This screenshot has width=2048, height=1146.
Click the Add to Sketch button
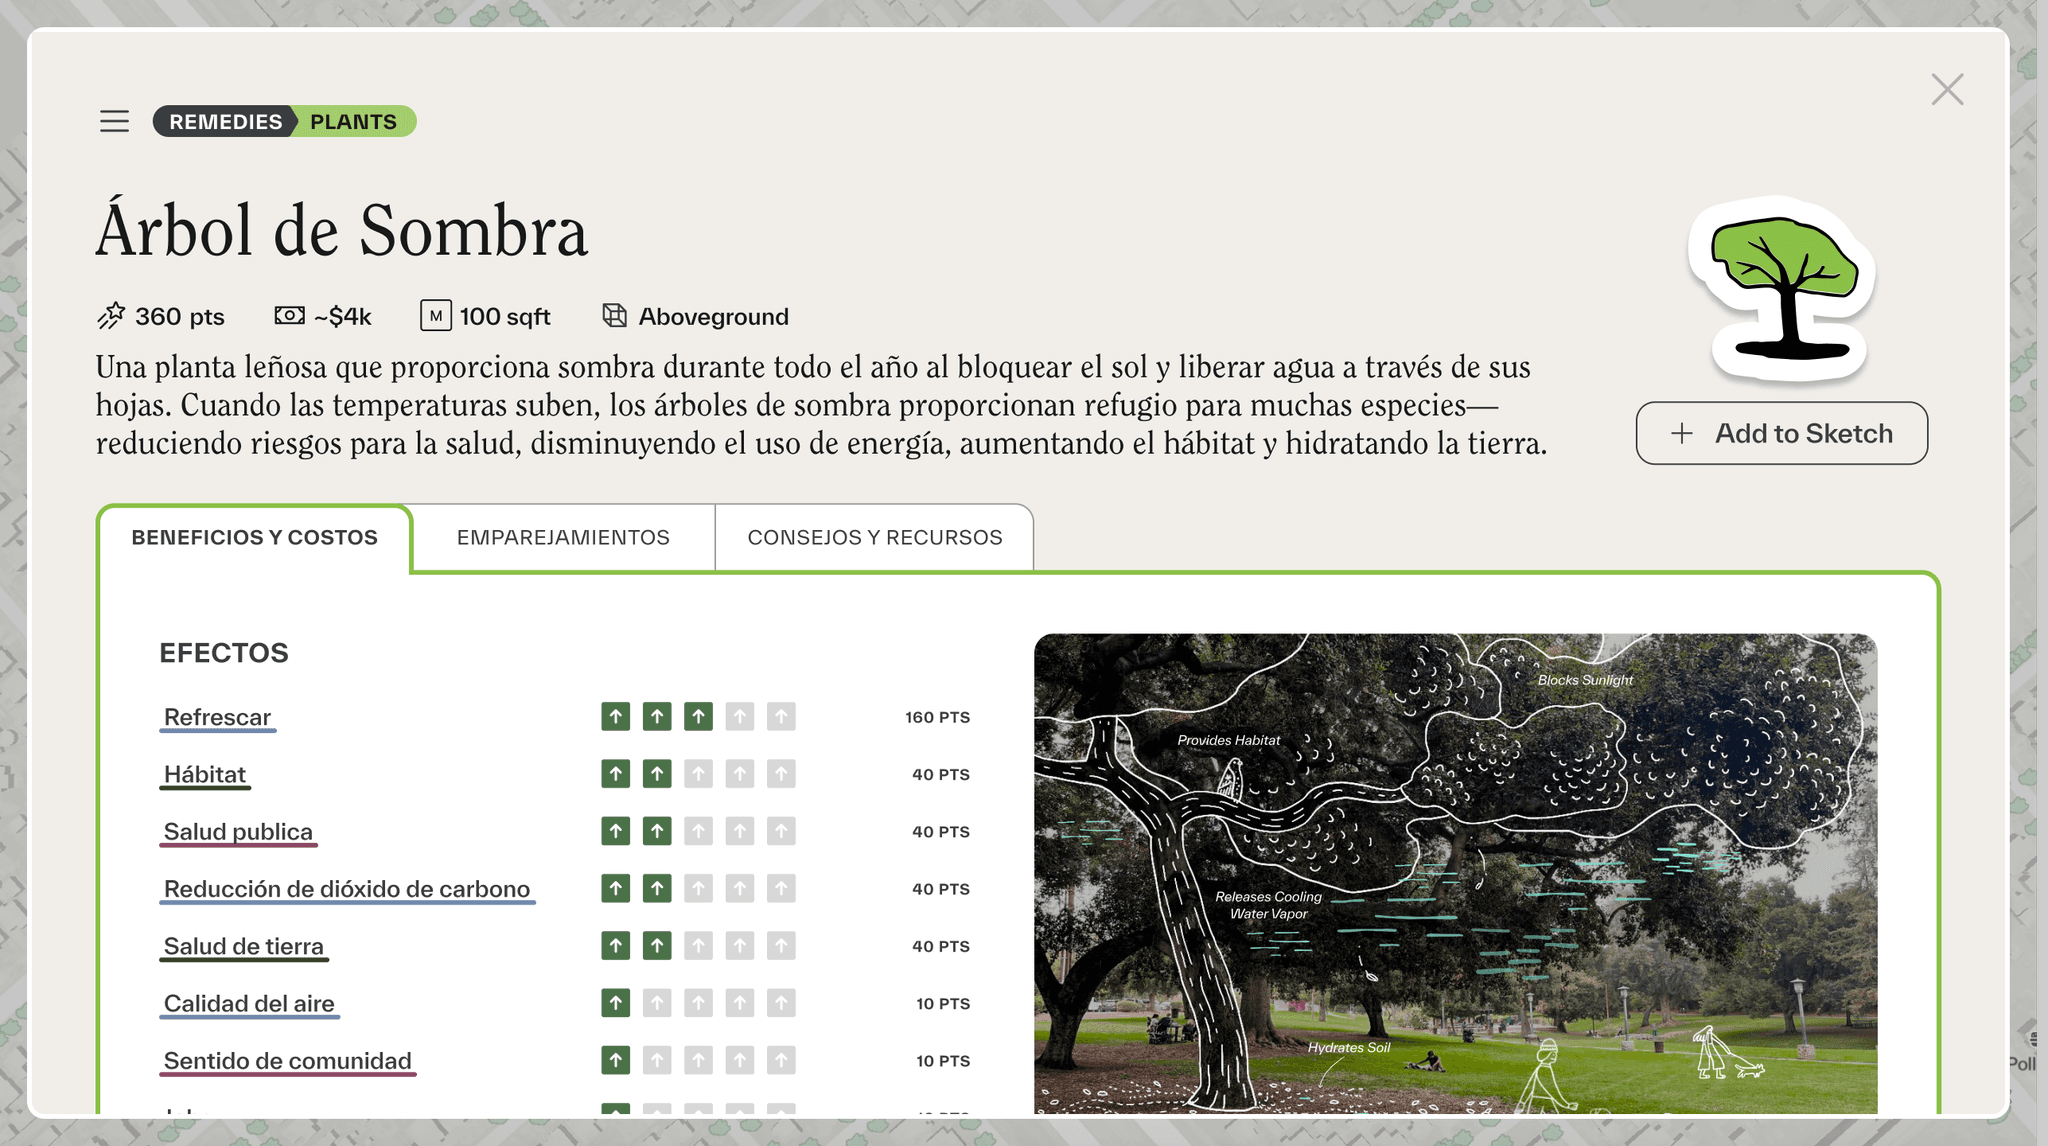(1781, 433)
